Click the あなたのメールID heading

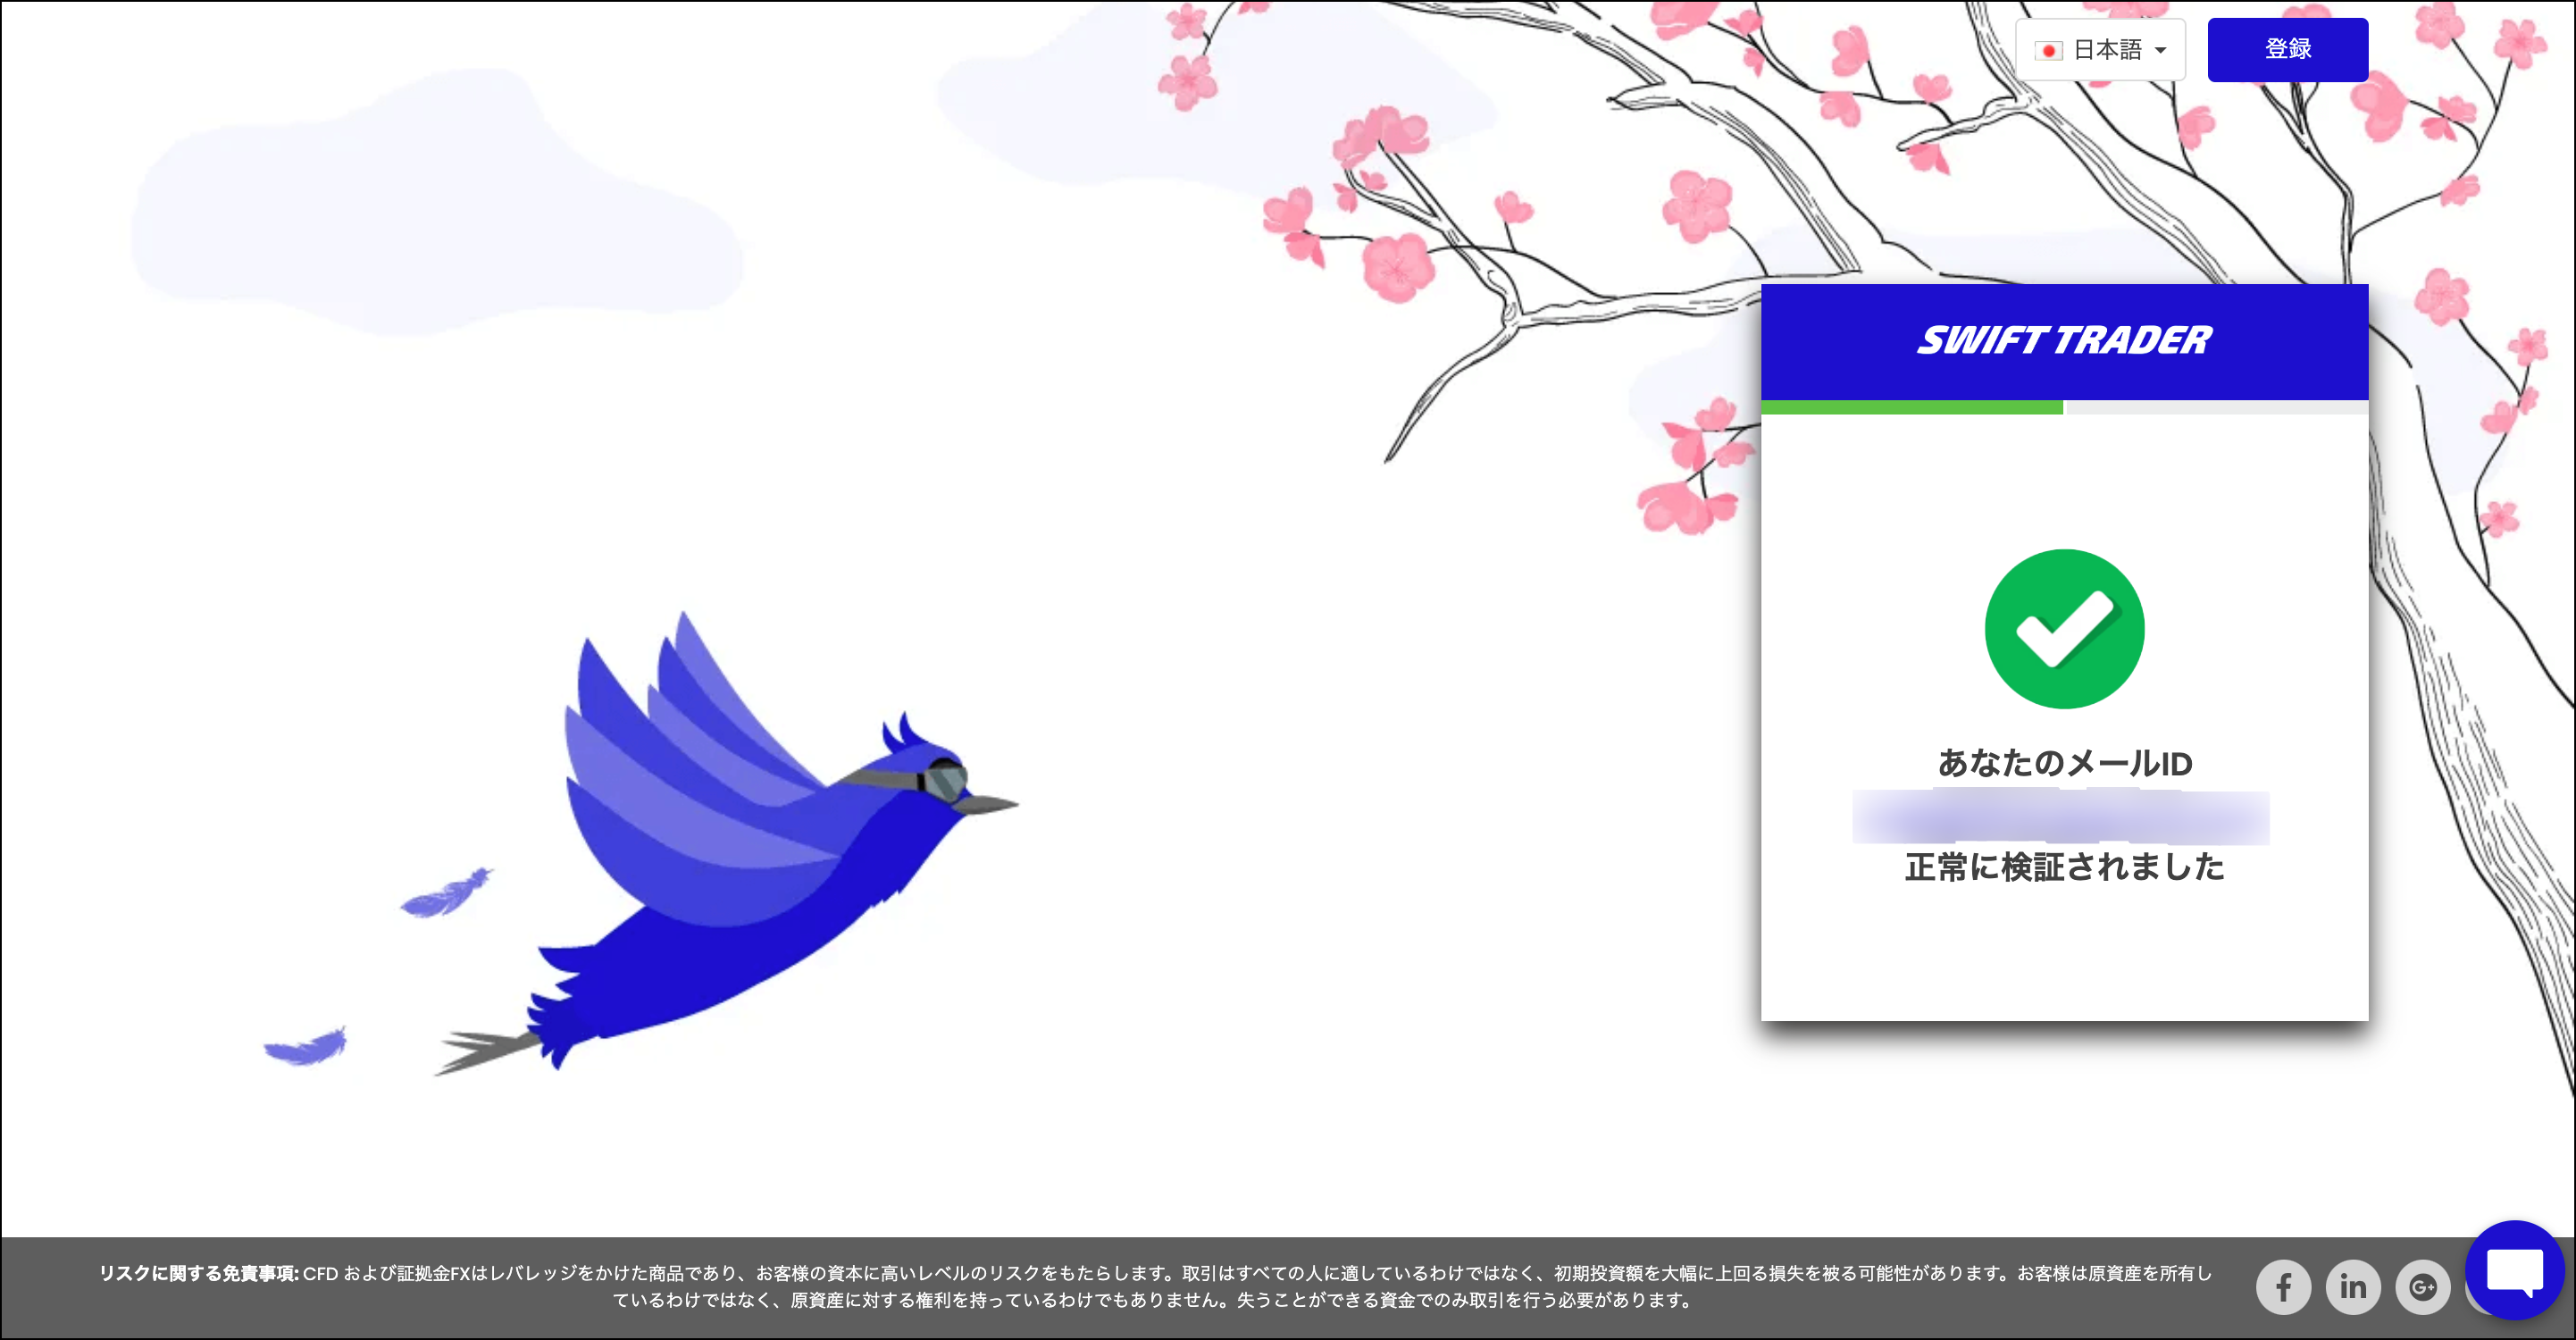pos(2064,763)
